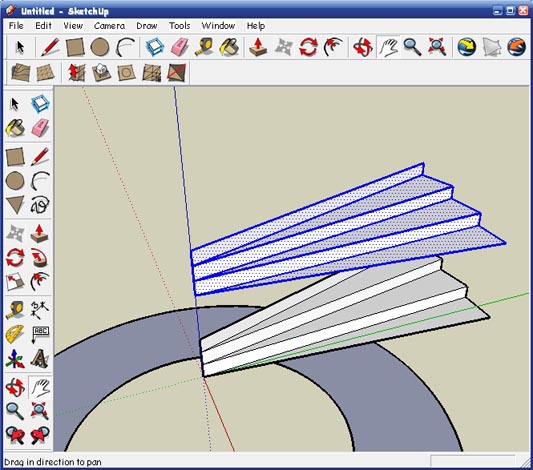
Task: Click Zoom Extents in the top toolbar
Action: pos(437,47)
